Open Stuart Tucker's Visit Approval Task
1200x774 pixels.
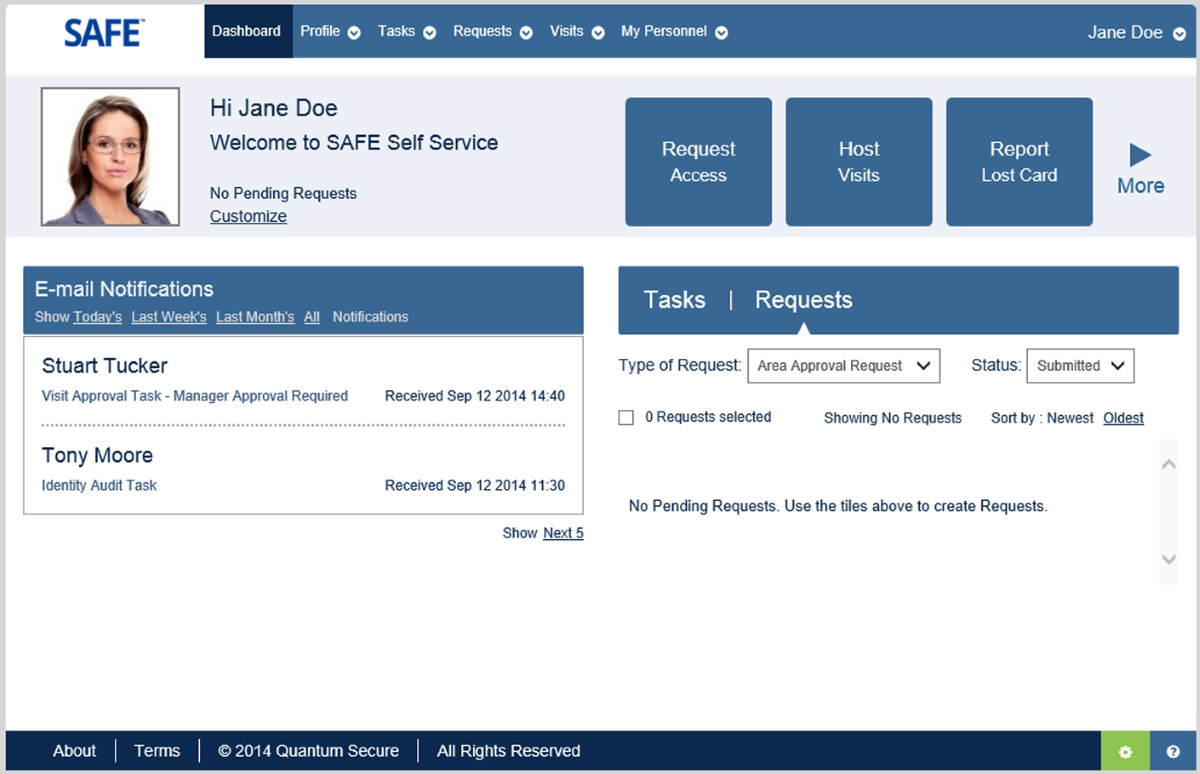[x=194, y=395]
